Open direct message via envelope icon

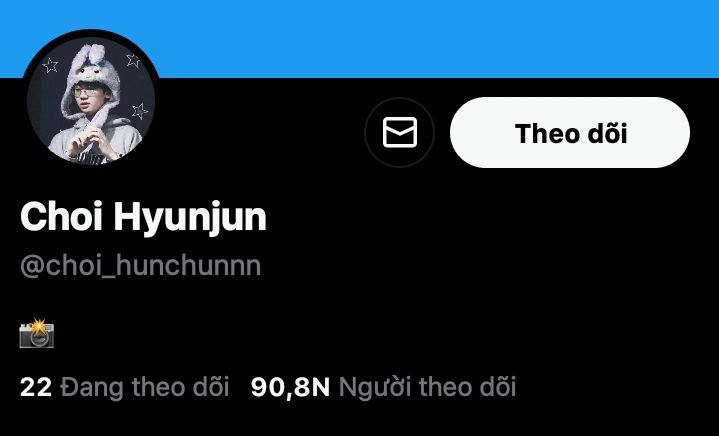399,132
